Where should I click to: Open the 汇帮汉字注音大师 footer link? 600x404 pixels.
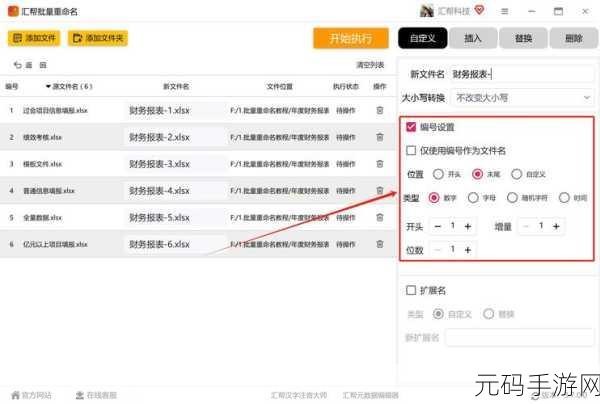(x=299, y=395)
